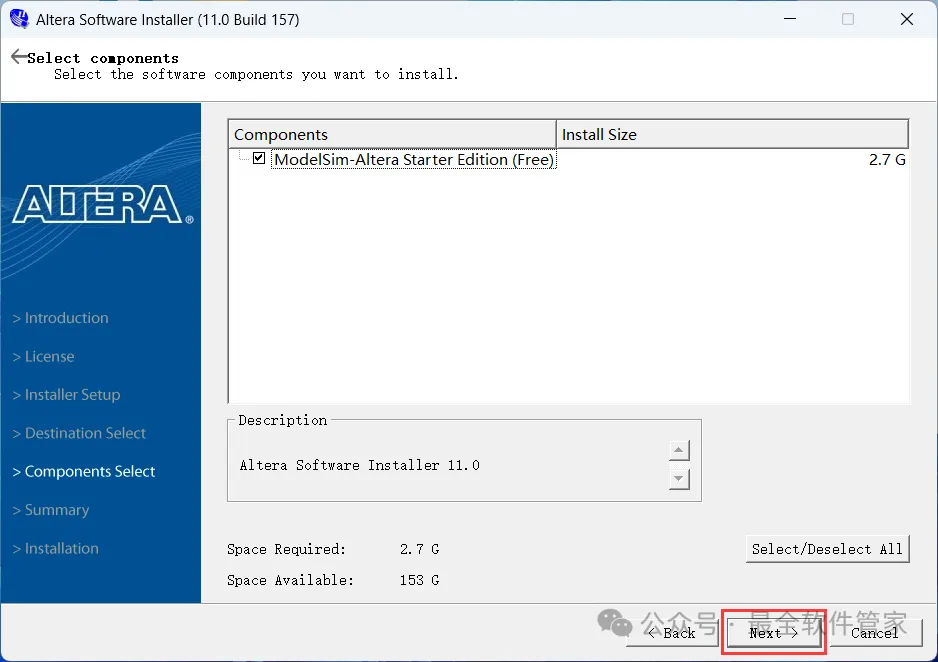Proceed with the Next button

(773, 633)
